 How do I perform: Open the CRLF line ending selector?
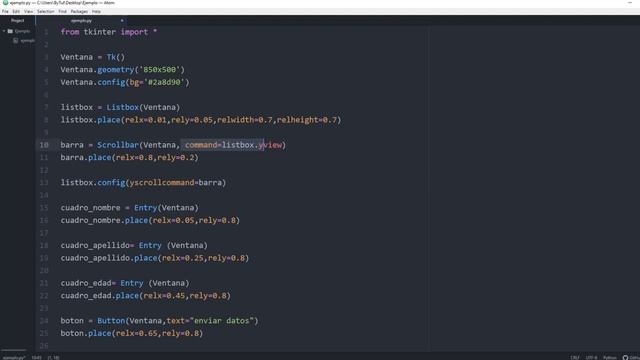575,358
